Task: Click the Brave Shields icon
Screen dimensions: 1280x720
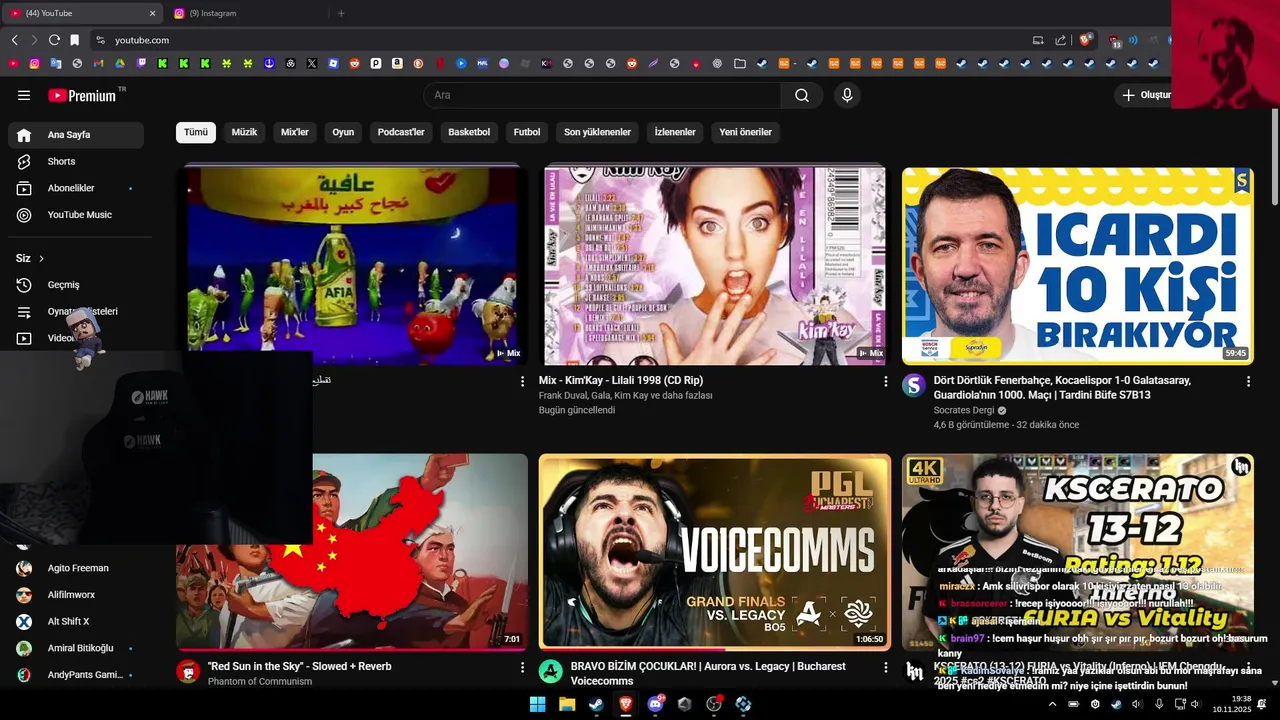Action: [x=1085, y=40]
